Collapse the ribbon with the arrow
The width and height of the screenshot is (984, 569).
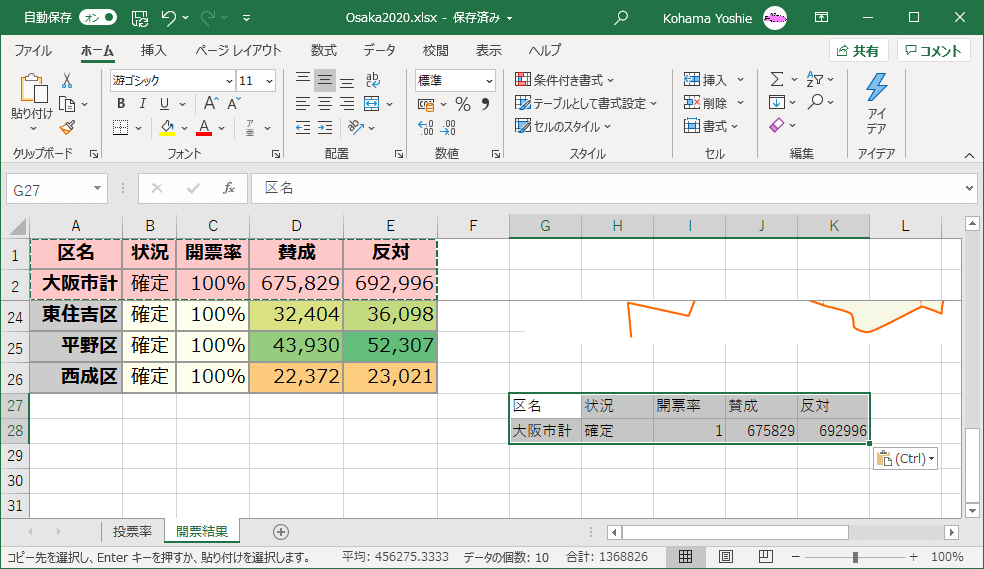970,155
